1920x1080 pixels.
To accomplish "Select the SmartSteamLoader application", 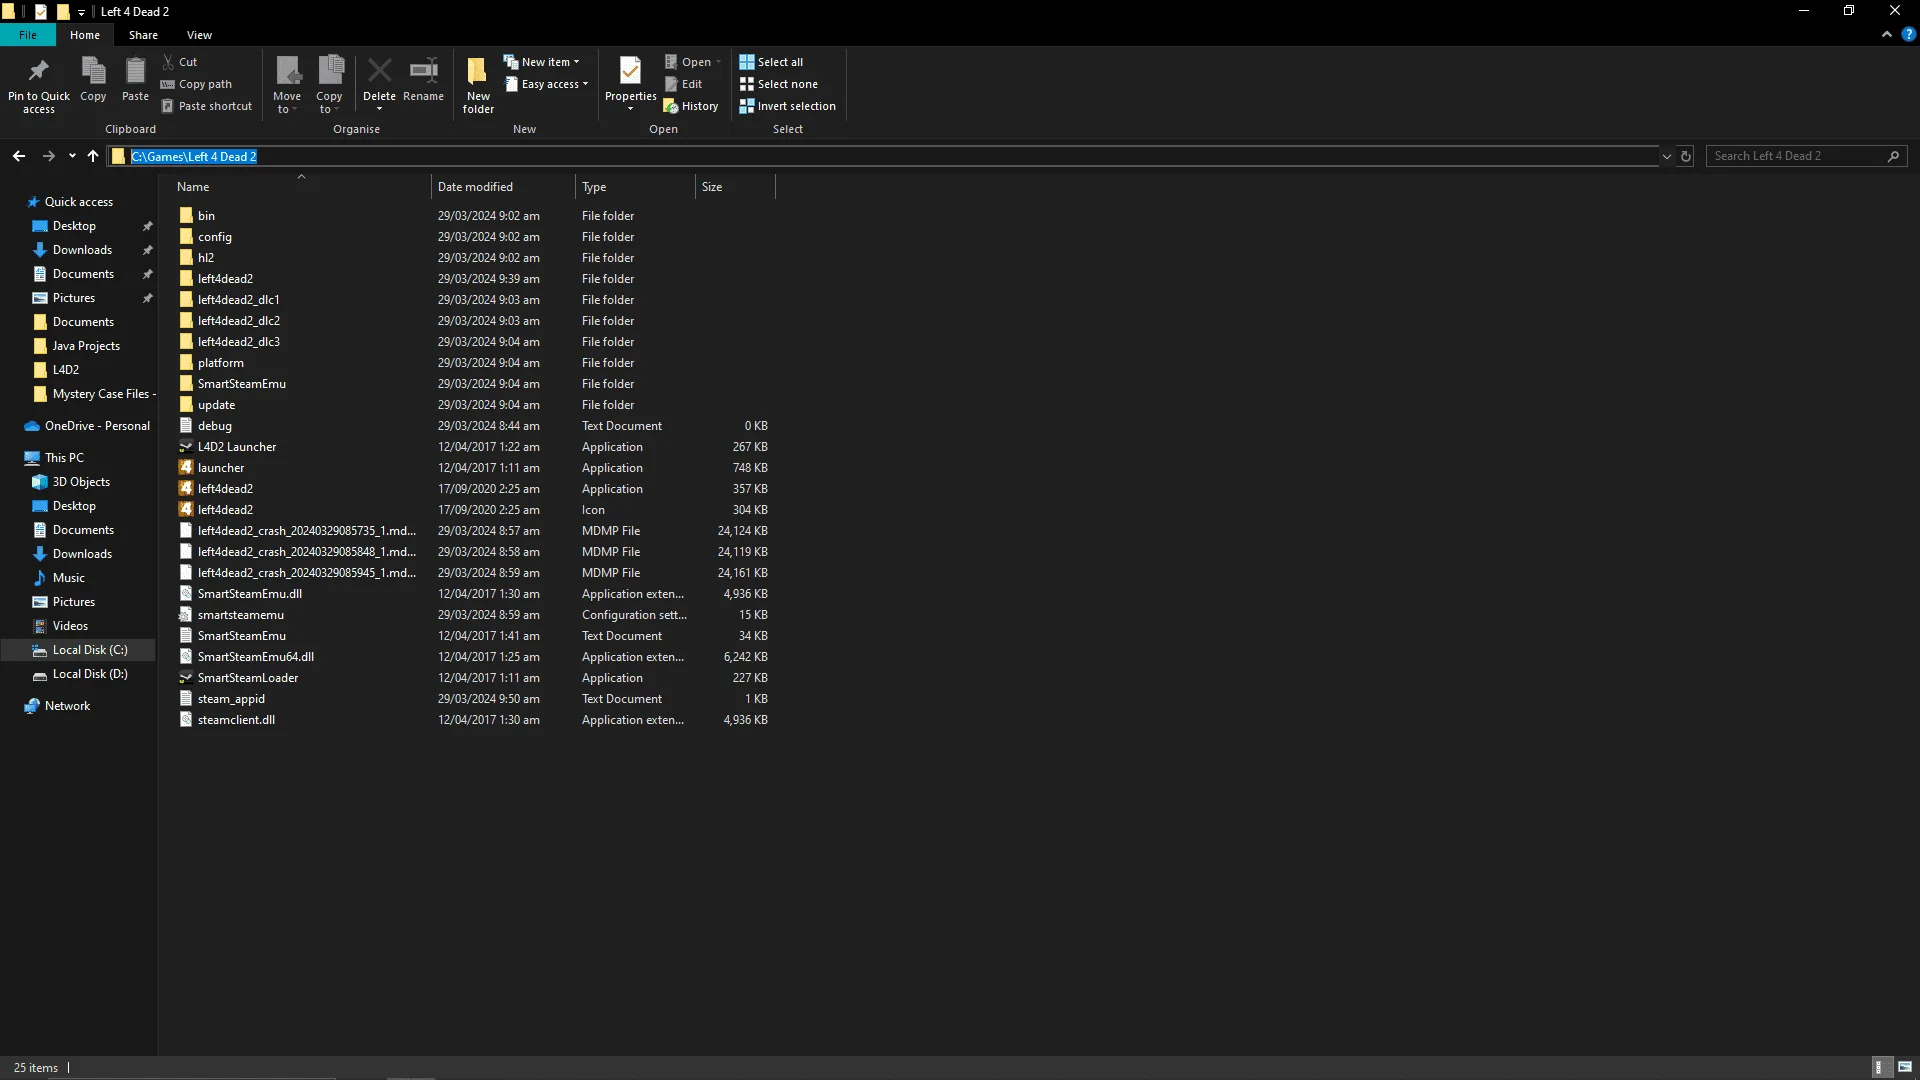I will [248, 678].
